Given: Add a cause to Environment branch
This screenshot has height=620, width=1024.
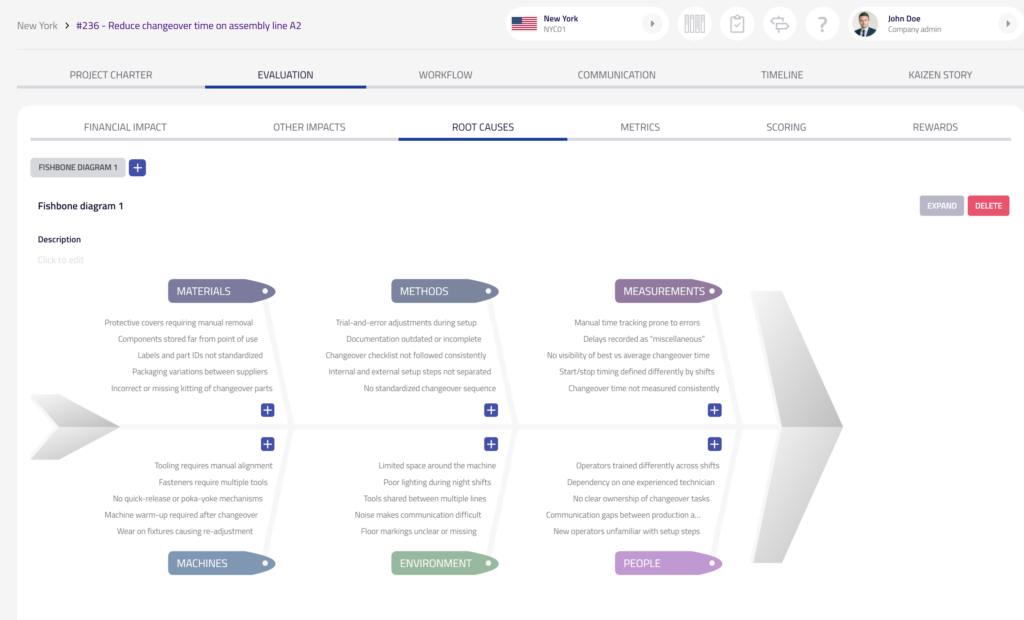Looking at the screenshot, I should click(491, 444).
